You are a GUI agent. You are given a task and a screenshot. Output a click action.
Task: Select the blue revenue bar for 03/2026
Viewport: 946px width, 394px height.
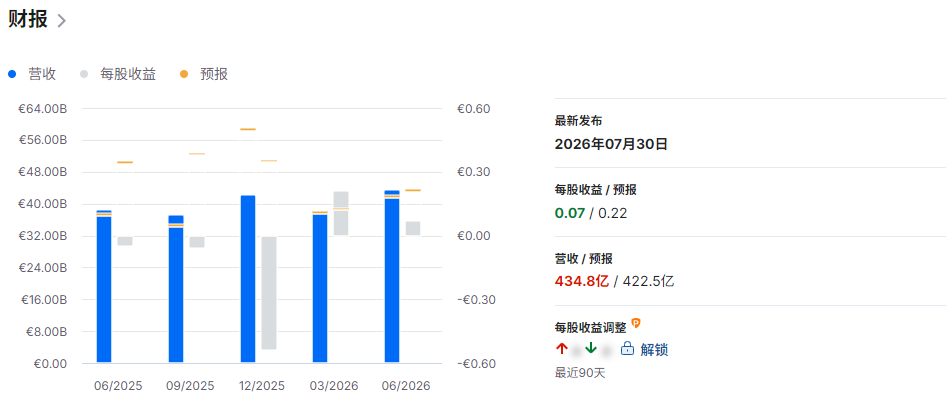320,287
